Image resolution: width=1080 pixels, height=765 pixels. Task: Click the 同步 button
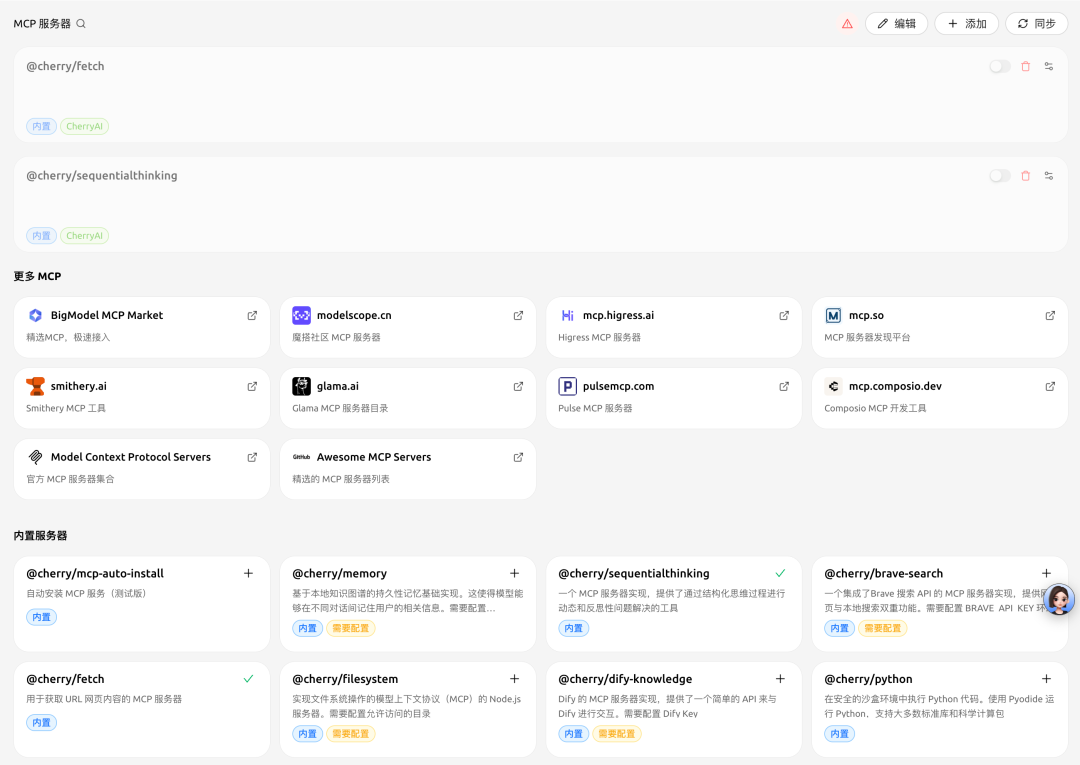1036,24
